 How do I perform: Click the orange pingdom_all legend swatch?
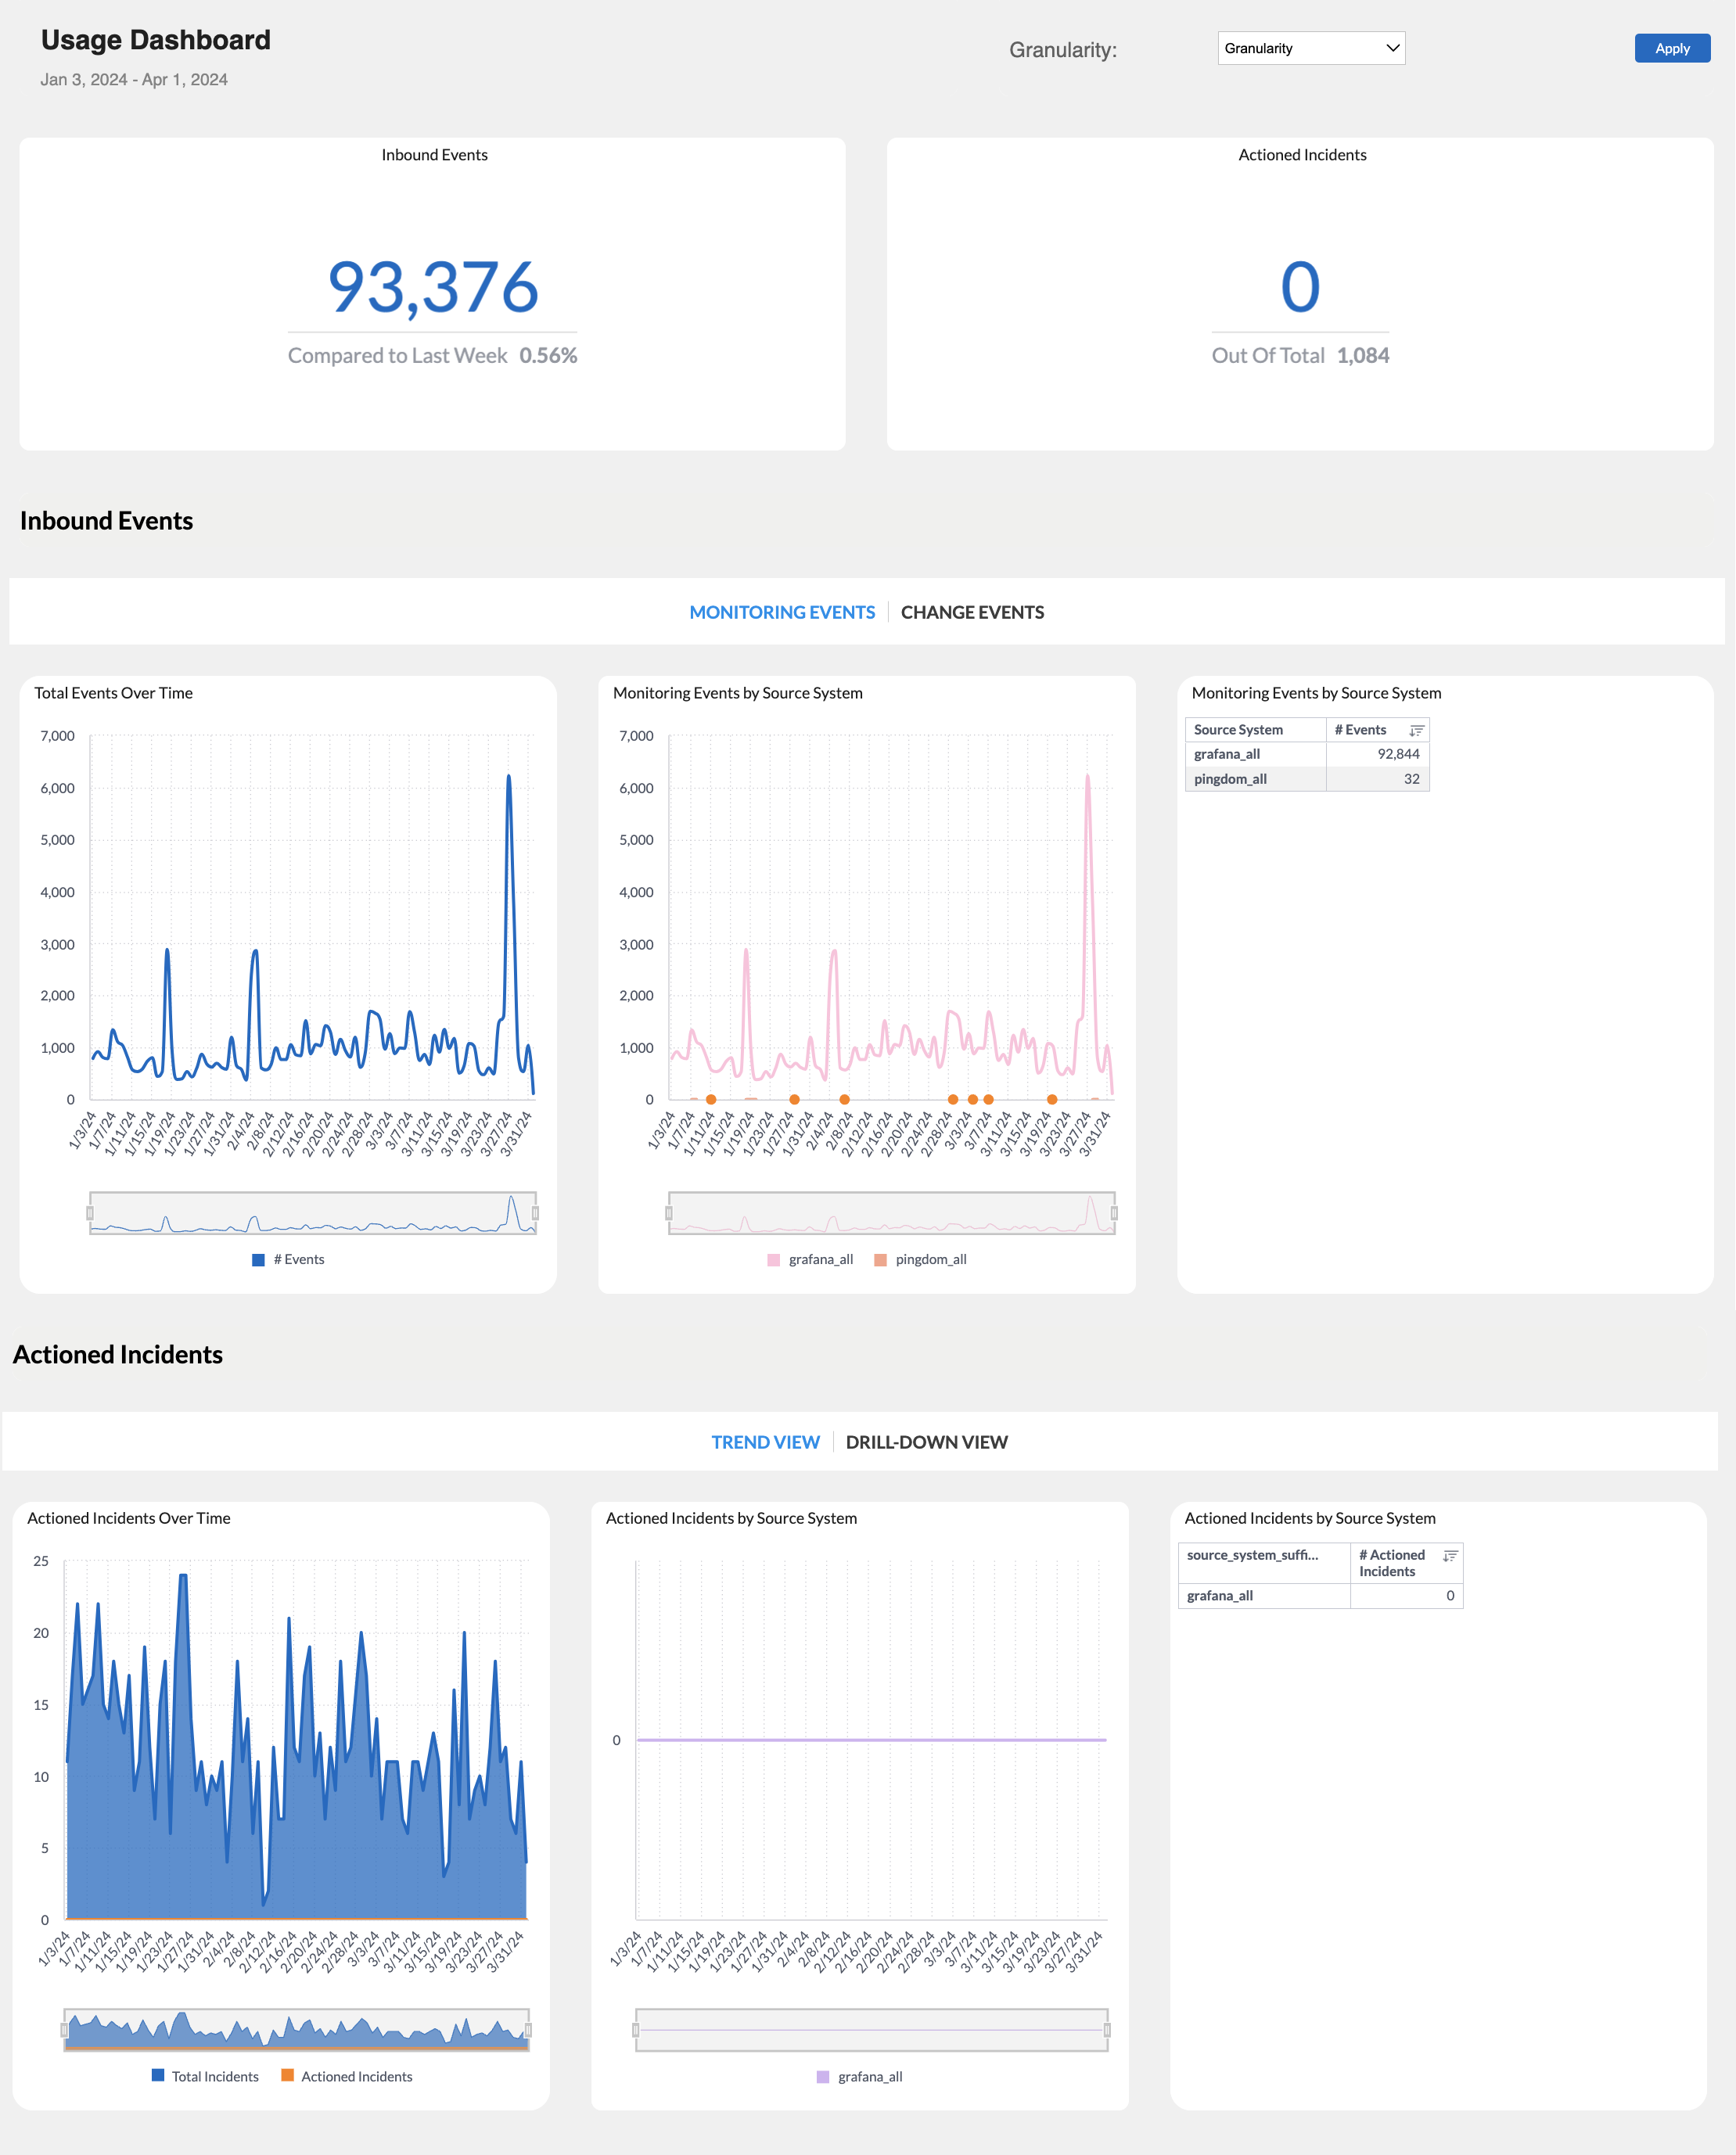(880, 1259)
